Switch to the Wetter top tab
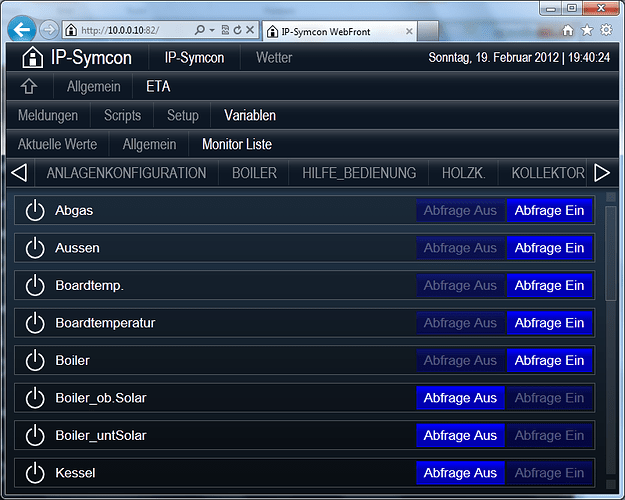Viewport: 625px width, 500px height. [x=274, y=57]
